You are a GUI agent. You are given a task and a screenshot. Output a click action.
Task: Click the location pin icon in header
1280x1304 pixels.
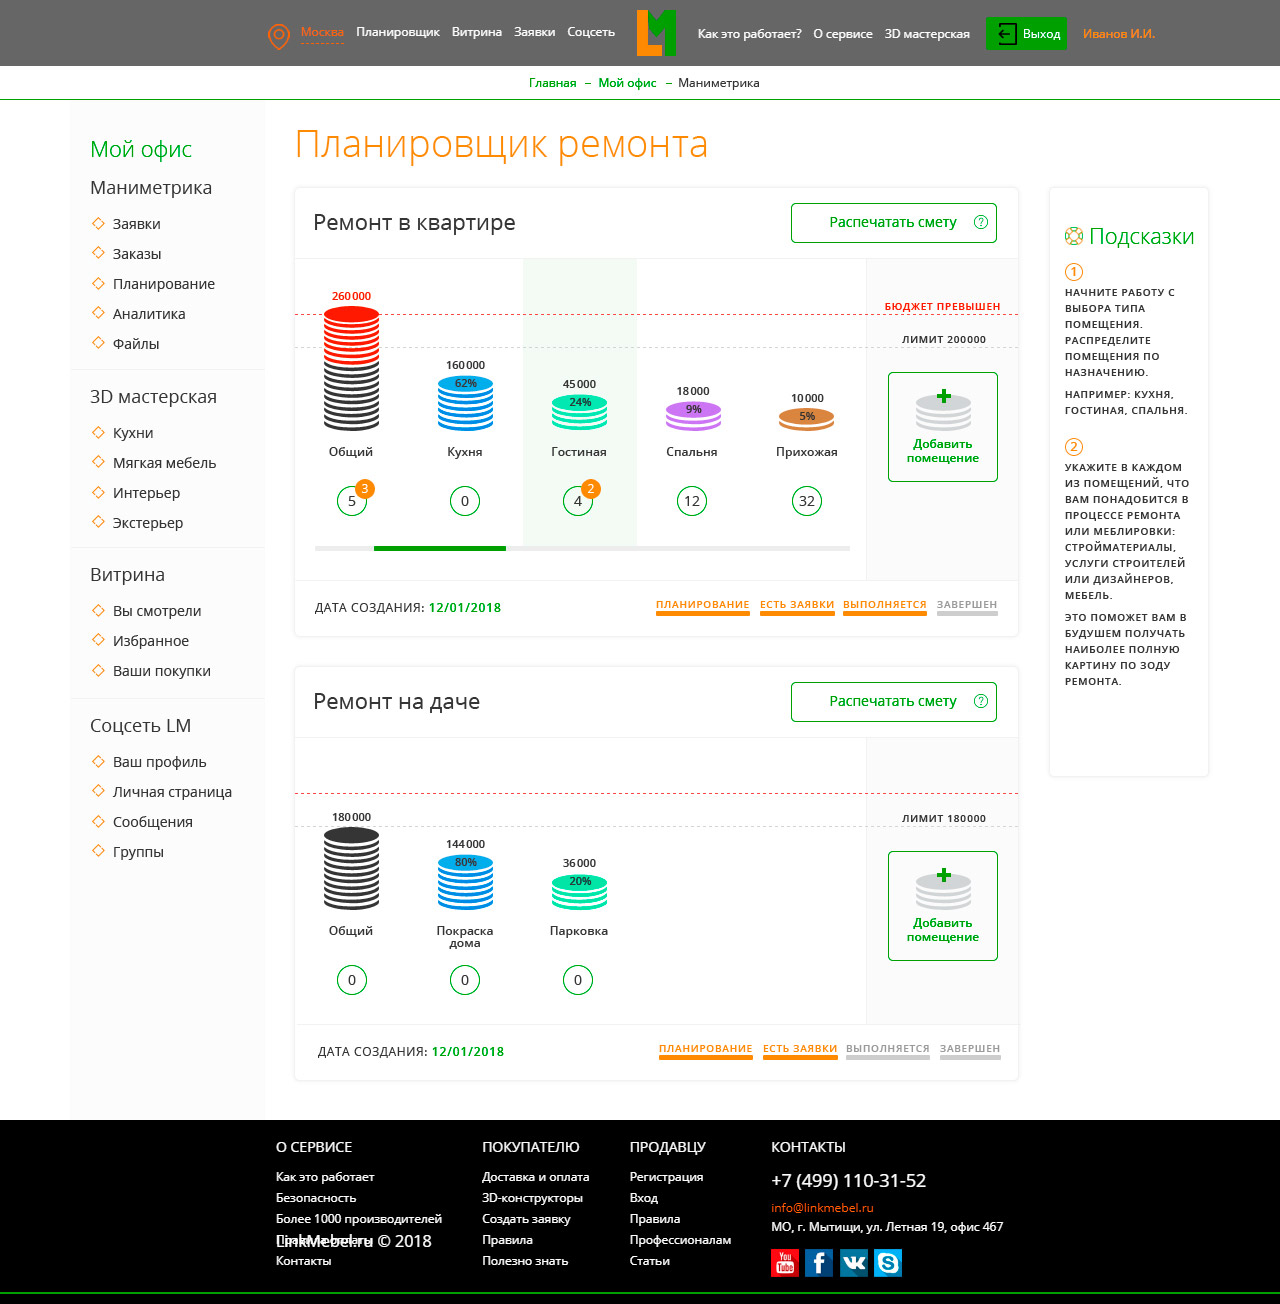[279, 36]
